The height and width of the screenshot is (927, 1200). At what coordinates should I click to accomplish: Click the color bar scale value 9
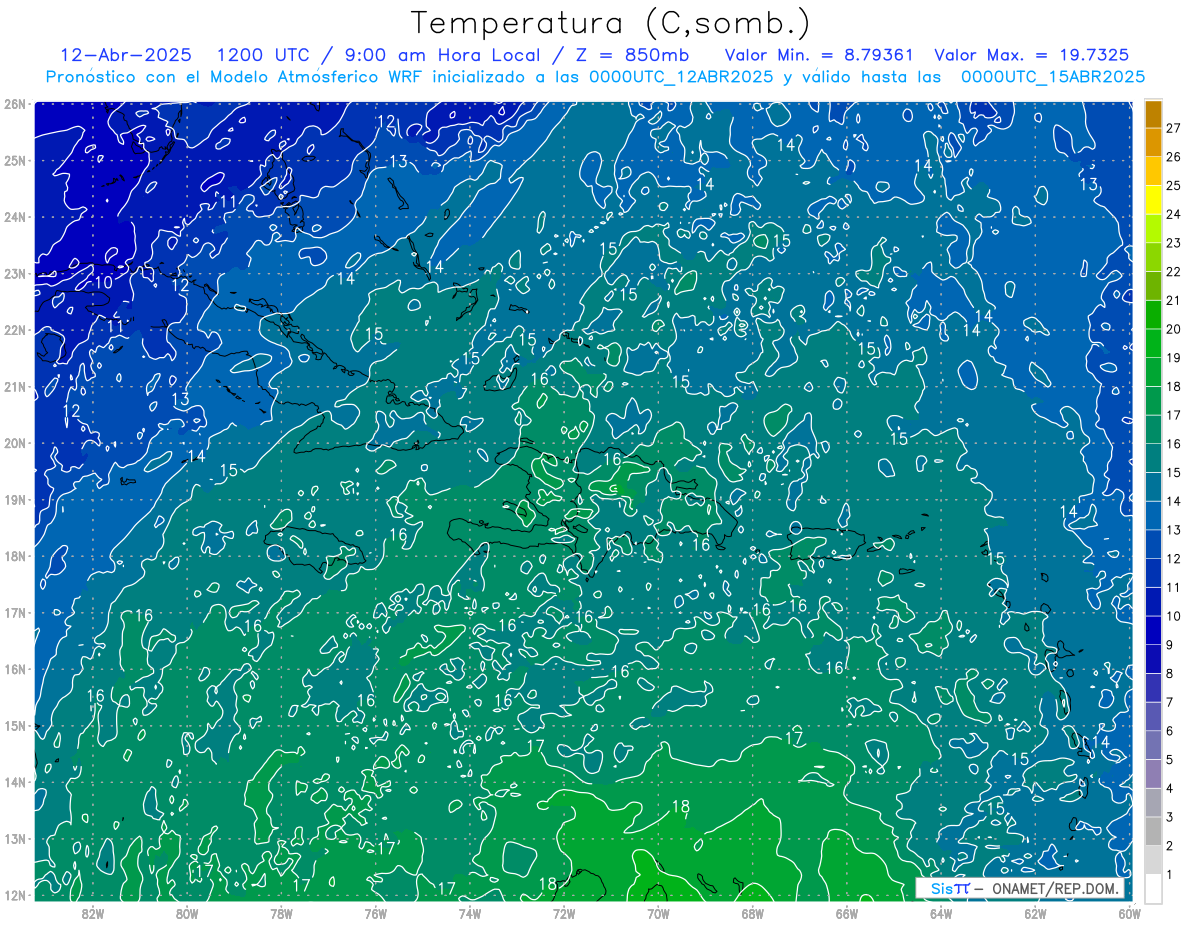click(x=1170, y=645)
